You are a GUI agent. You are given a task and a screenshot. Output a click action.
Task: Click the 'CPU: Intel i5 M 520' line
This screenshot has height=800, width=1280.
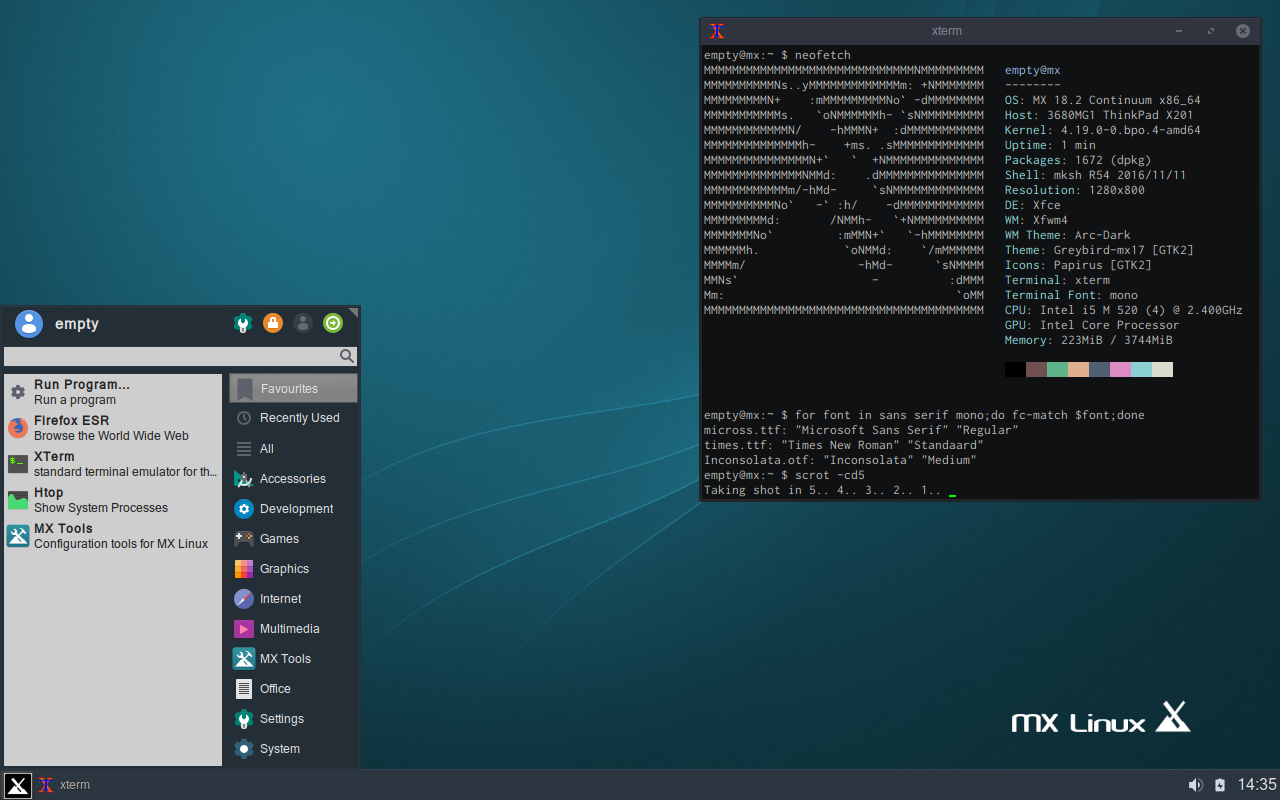[x=1123, y=310]
